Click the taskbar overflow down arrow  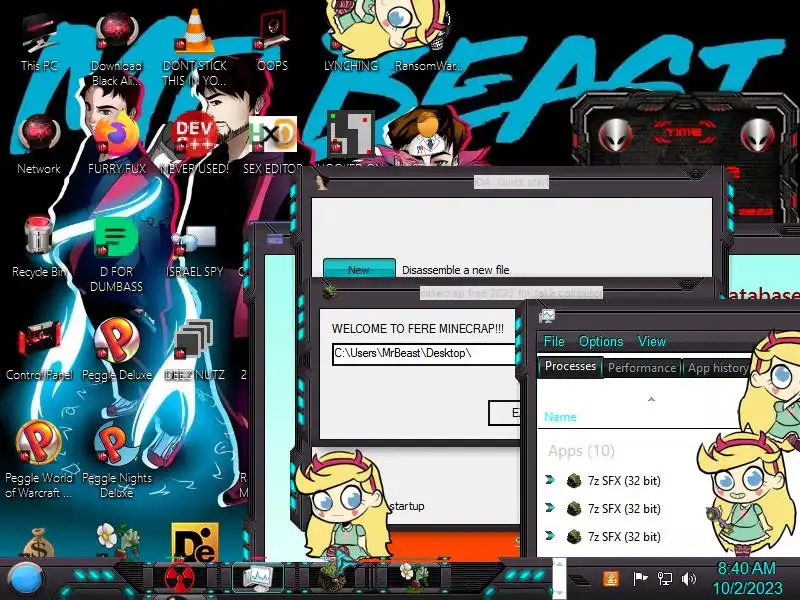[559, 593]
